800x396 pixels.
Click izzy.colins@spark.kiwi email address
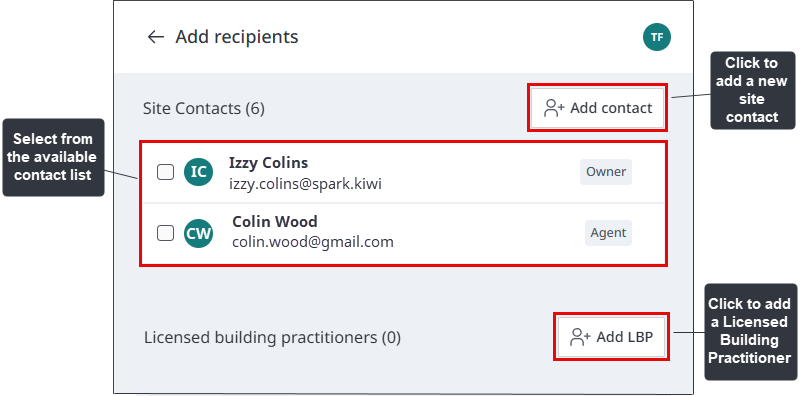click(305, 184)
